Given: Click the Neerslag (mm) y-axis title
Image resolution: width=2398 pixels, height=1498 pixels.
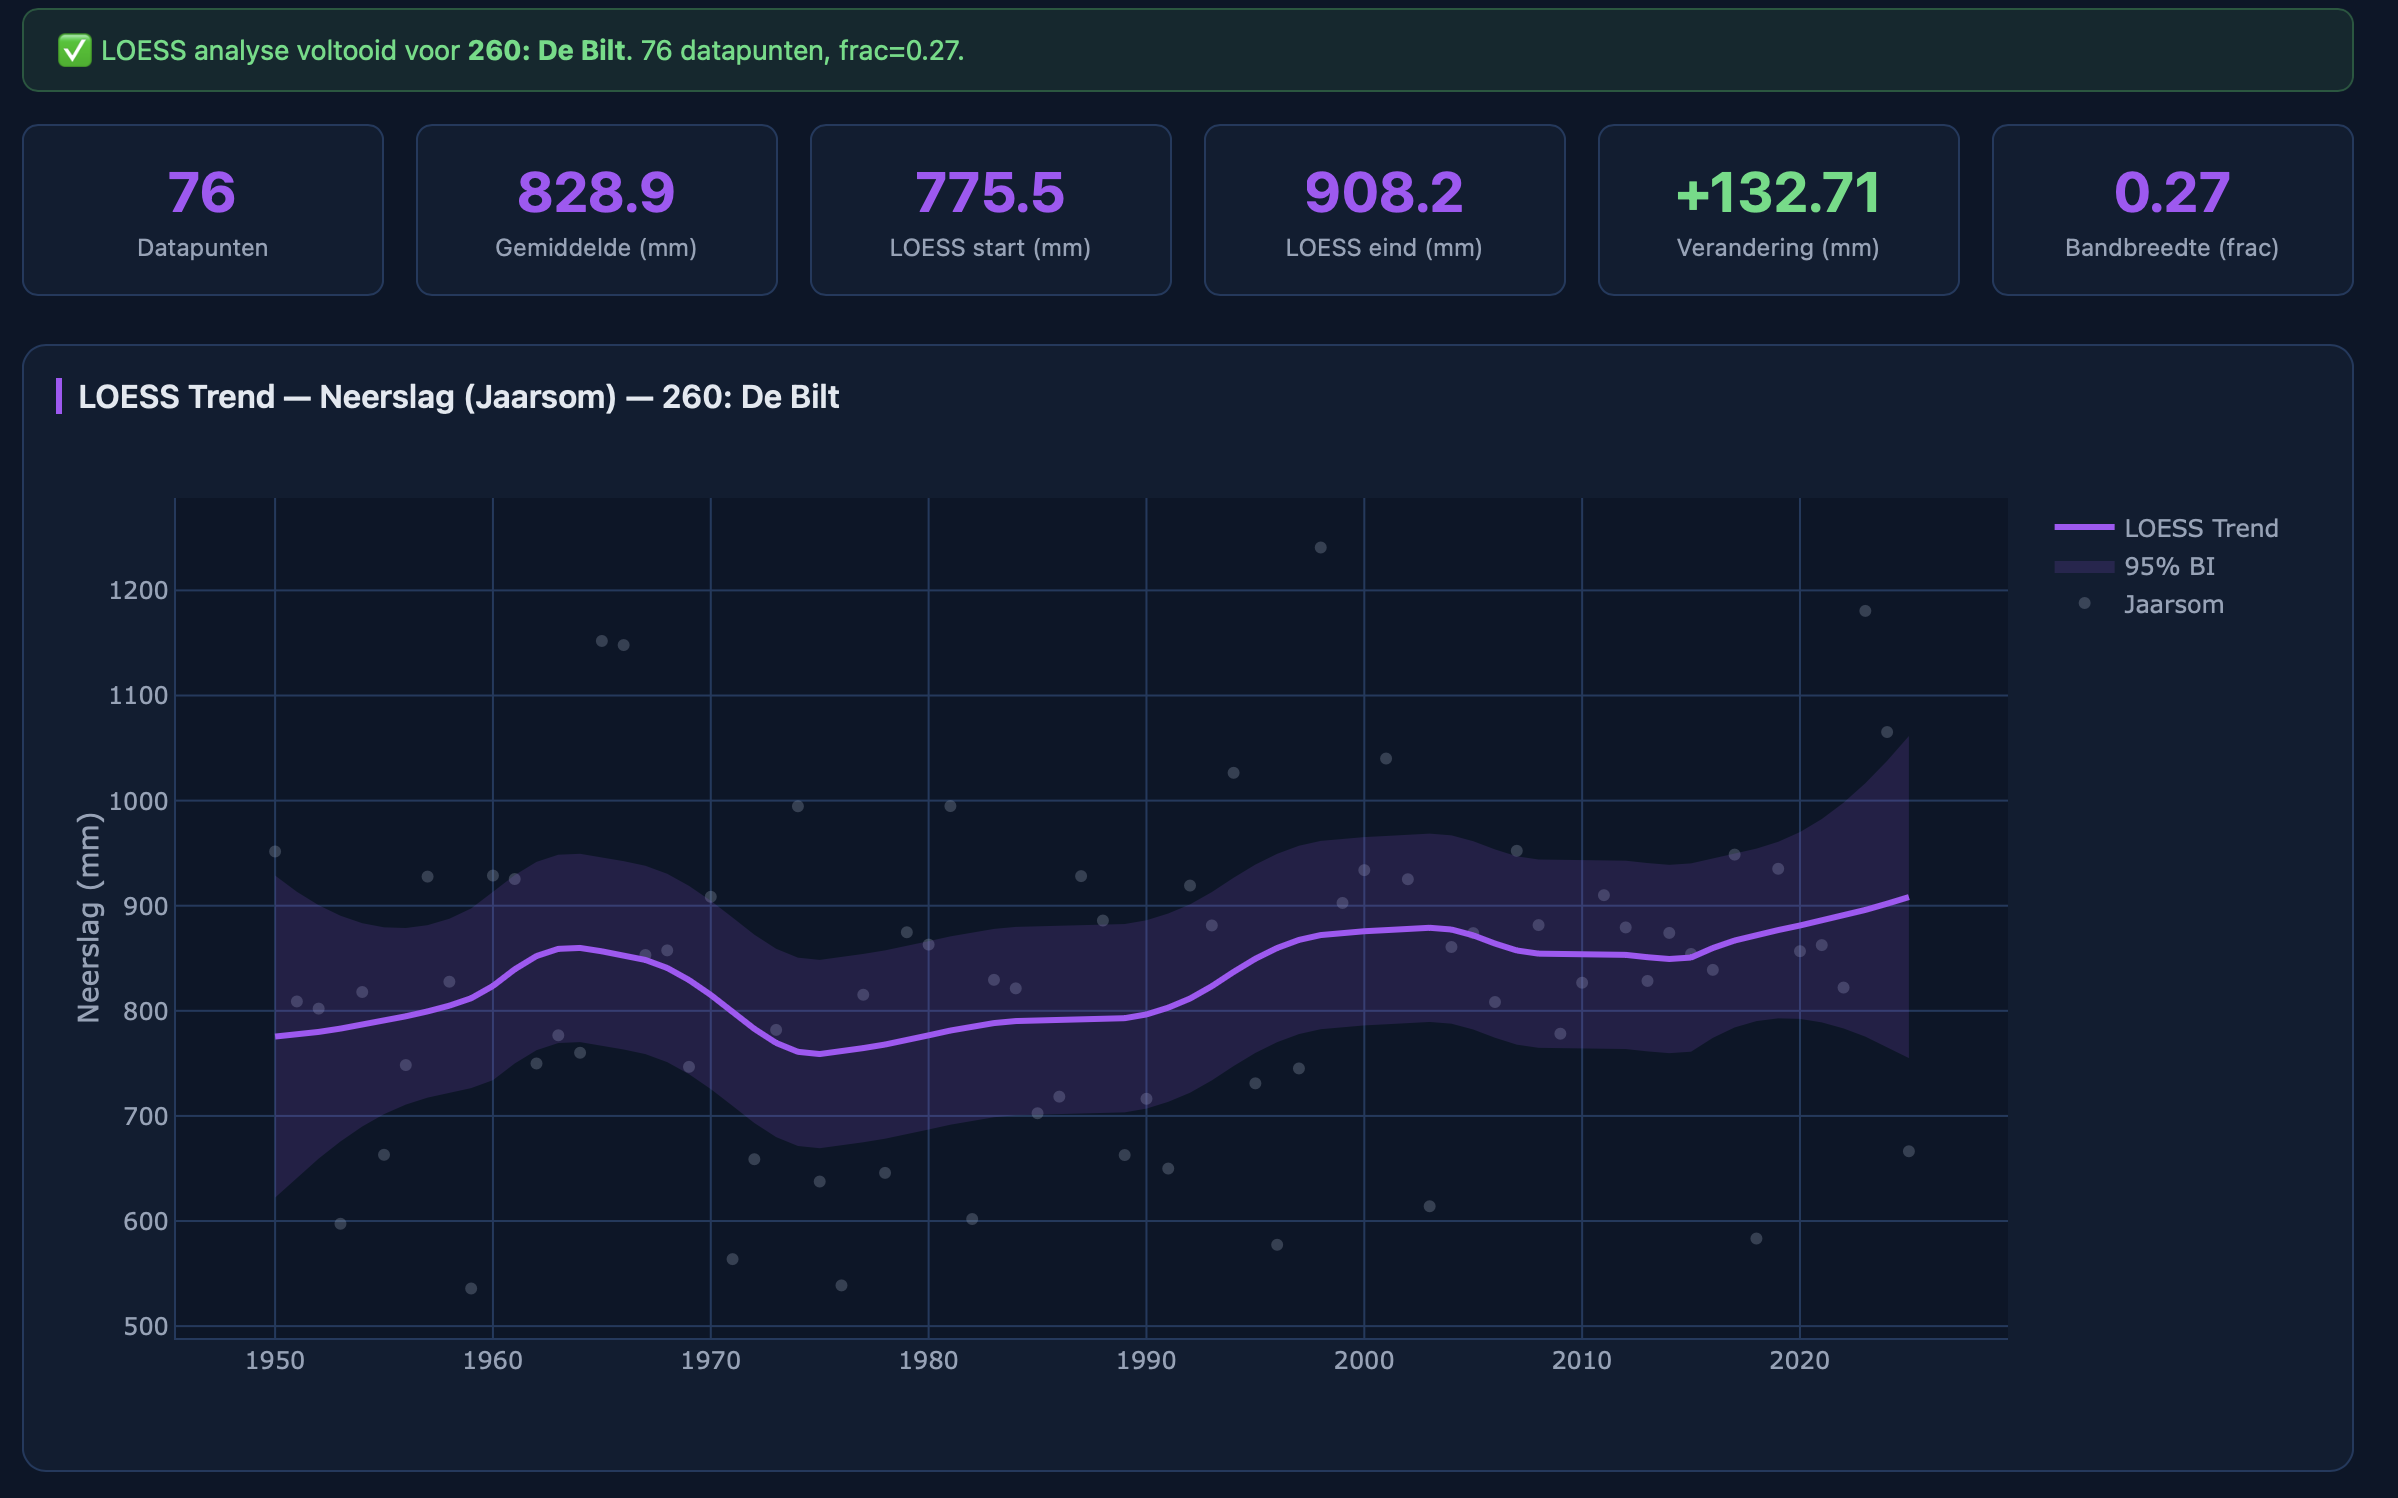Looking at the screenshot, I should pos(89,917).
